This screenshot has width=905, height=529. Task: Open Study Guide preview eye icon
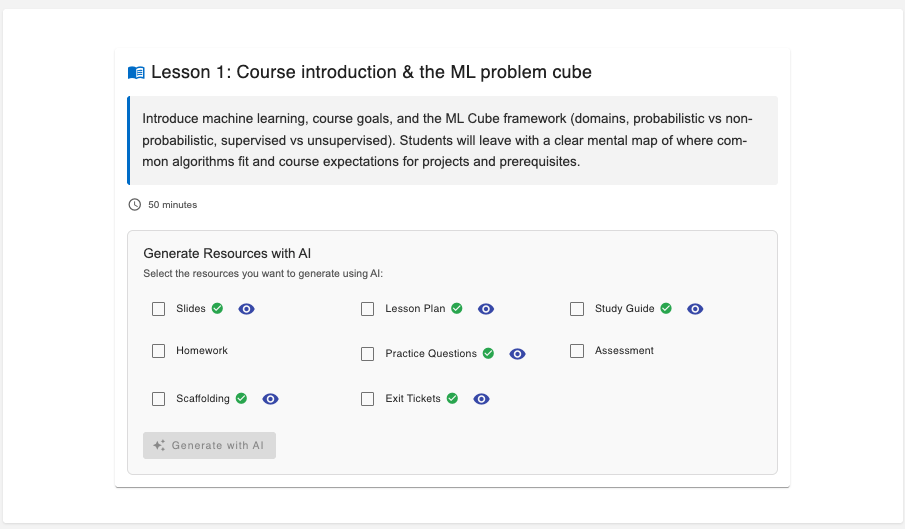[x=696, y=309]
